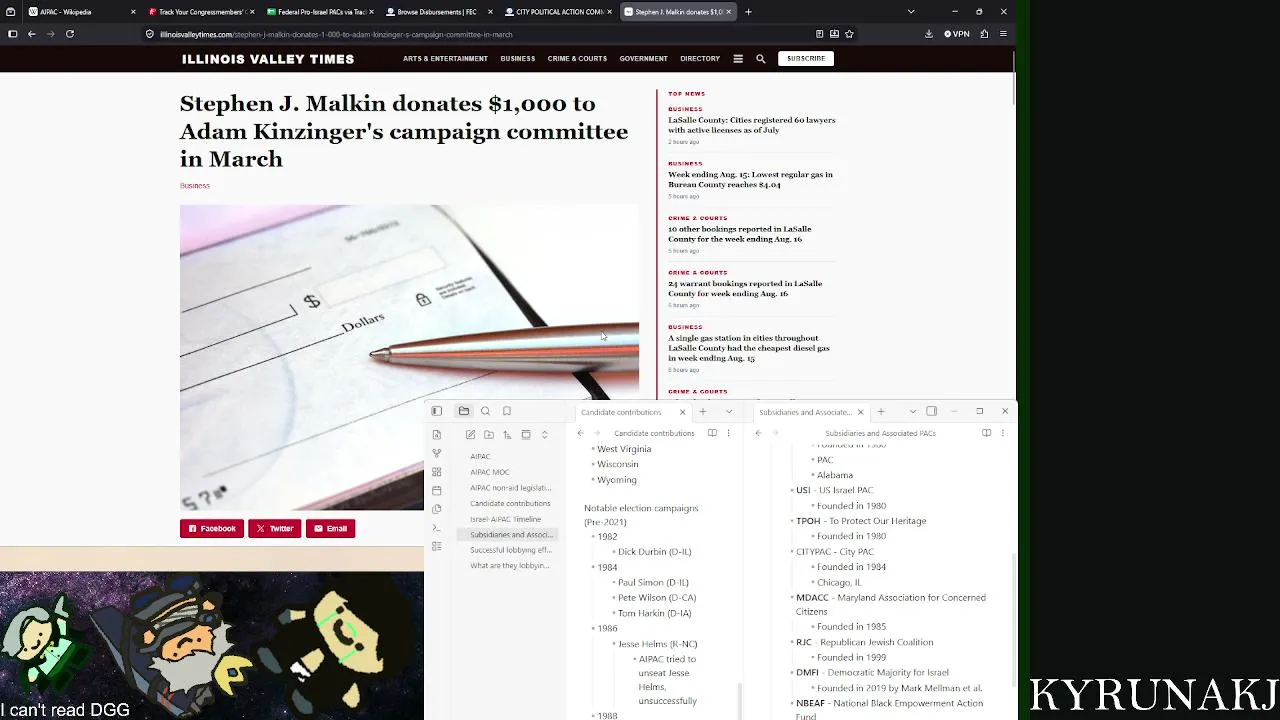This screenshot has height=720, width=1280.
Task: Reload the page in the browser
Action: pos(70,34)
